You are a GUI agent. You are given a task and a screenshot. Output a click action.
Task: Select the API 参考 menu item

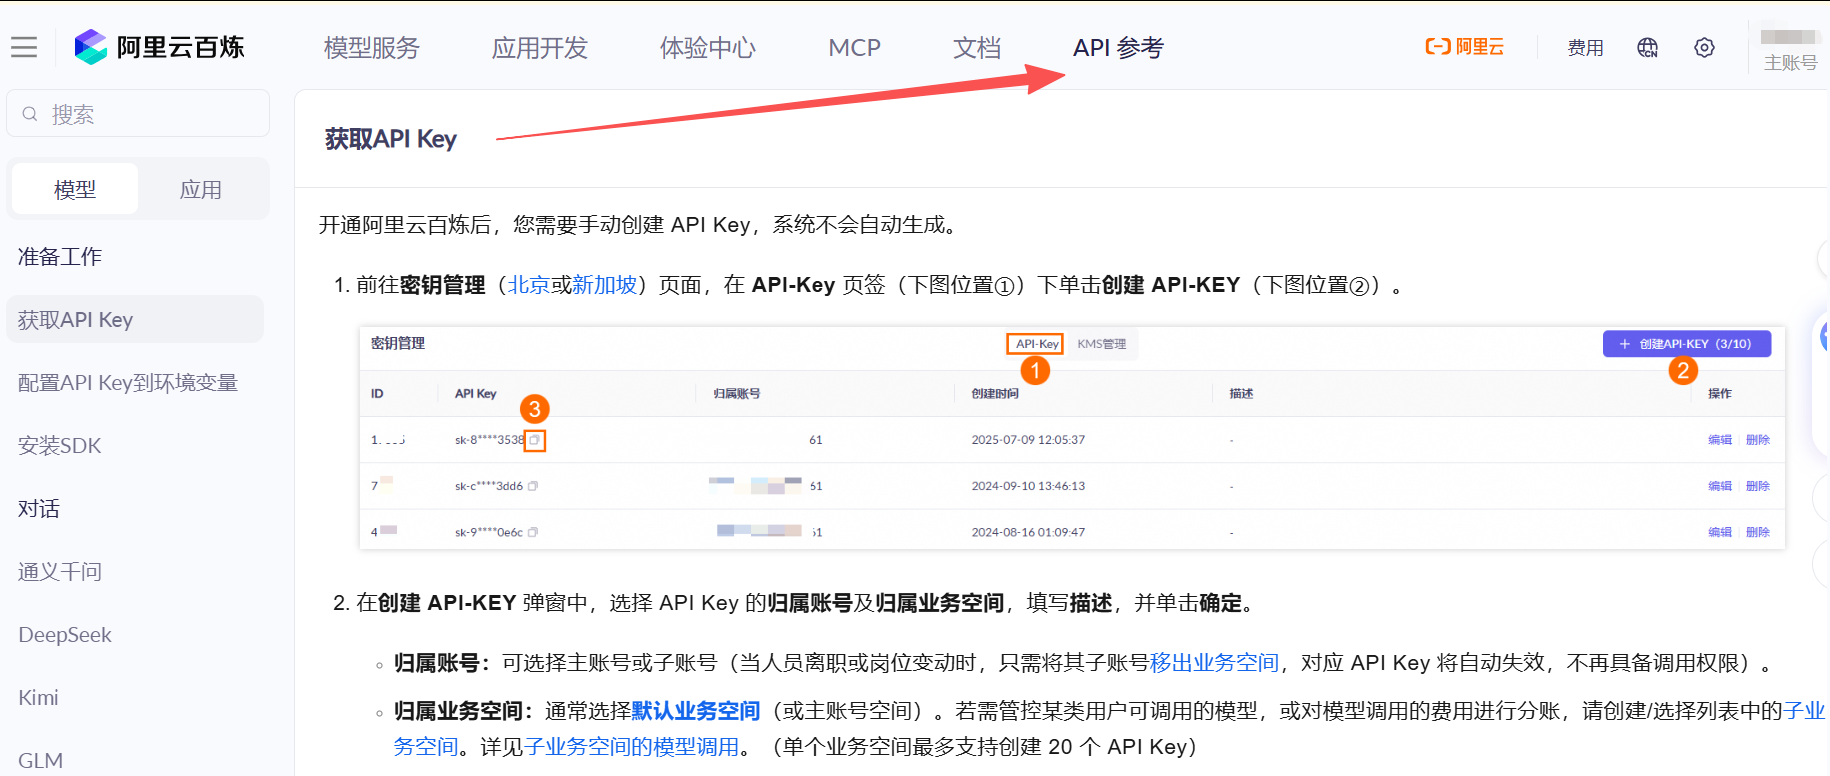click(x=1118, y=48)
